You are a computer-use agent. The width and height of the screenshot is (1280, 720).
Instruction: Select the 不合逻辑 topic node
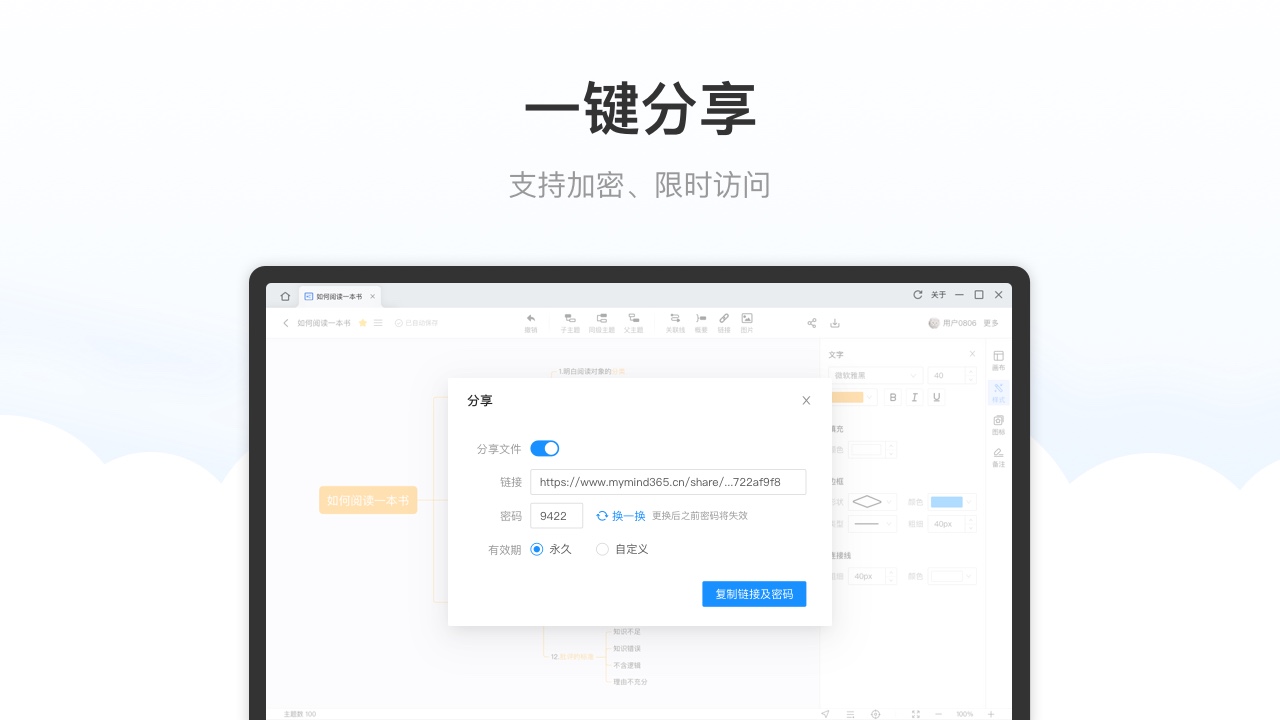pos(627,665)
